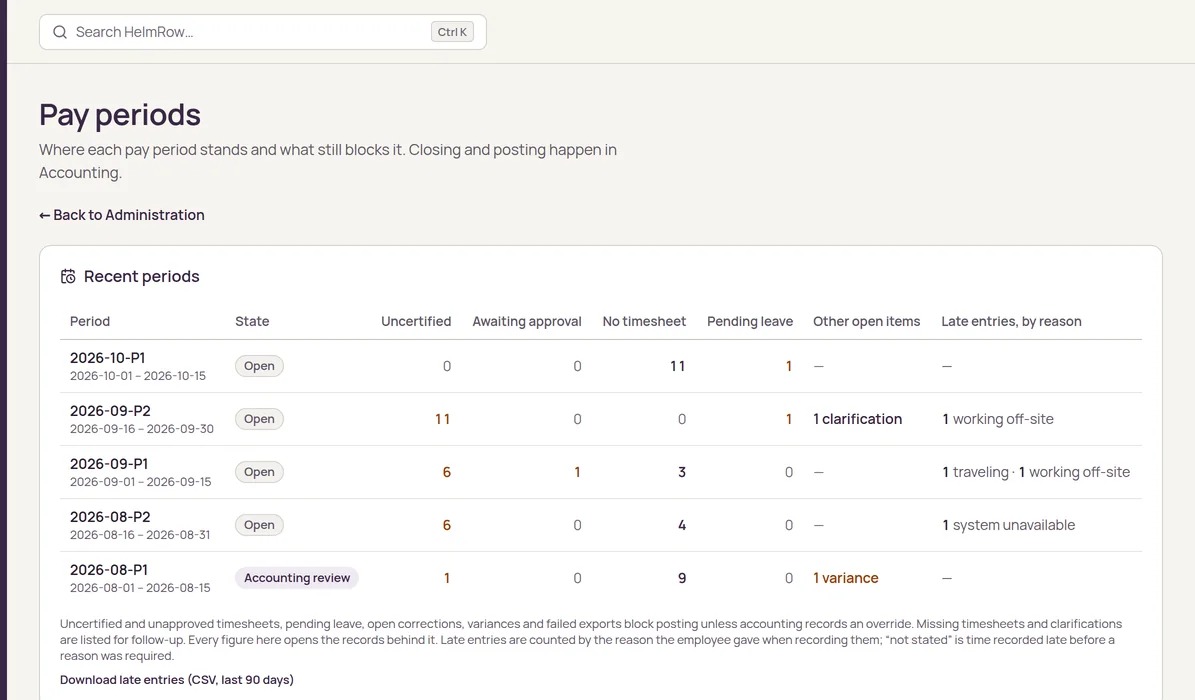Open 1 working off-site entry for 2026-09-P2

tap(998, 419)
